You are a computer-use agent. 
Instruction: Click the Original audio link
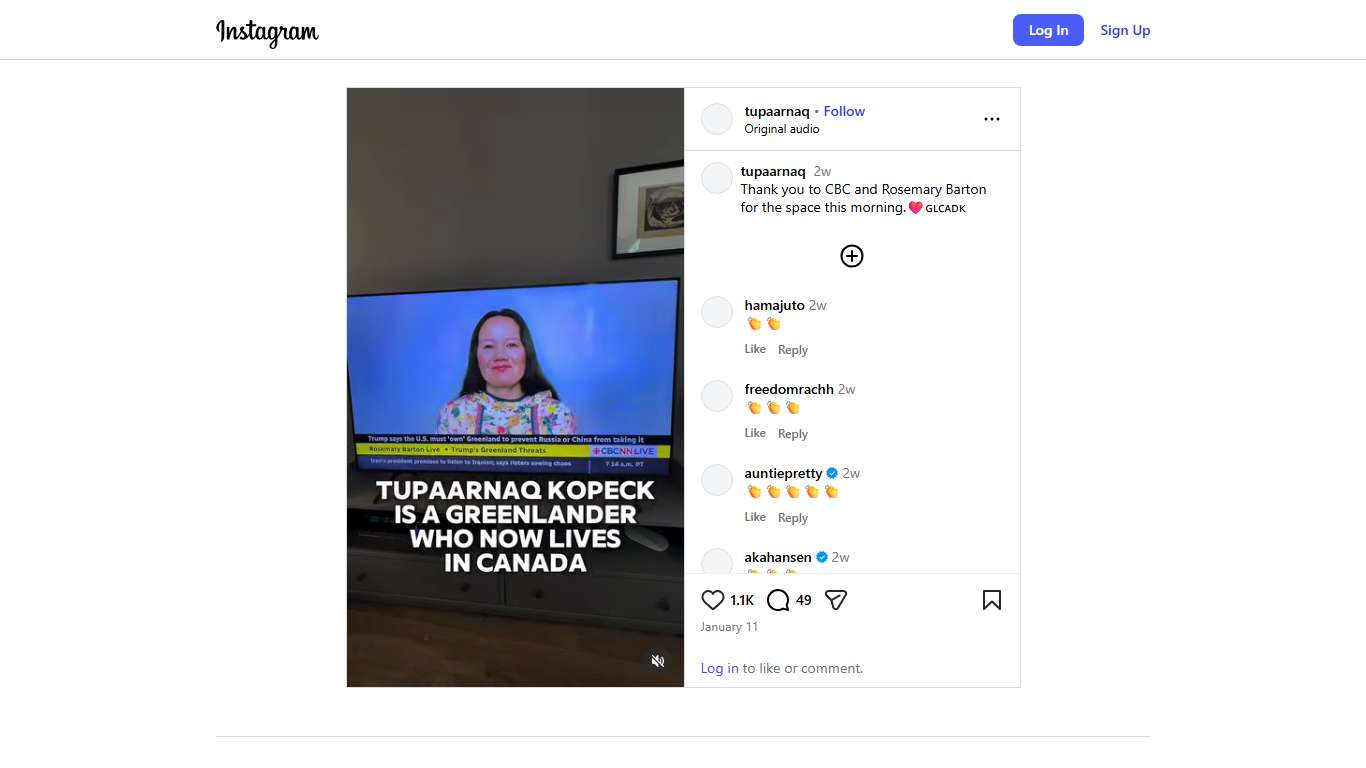782,129
